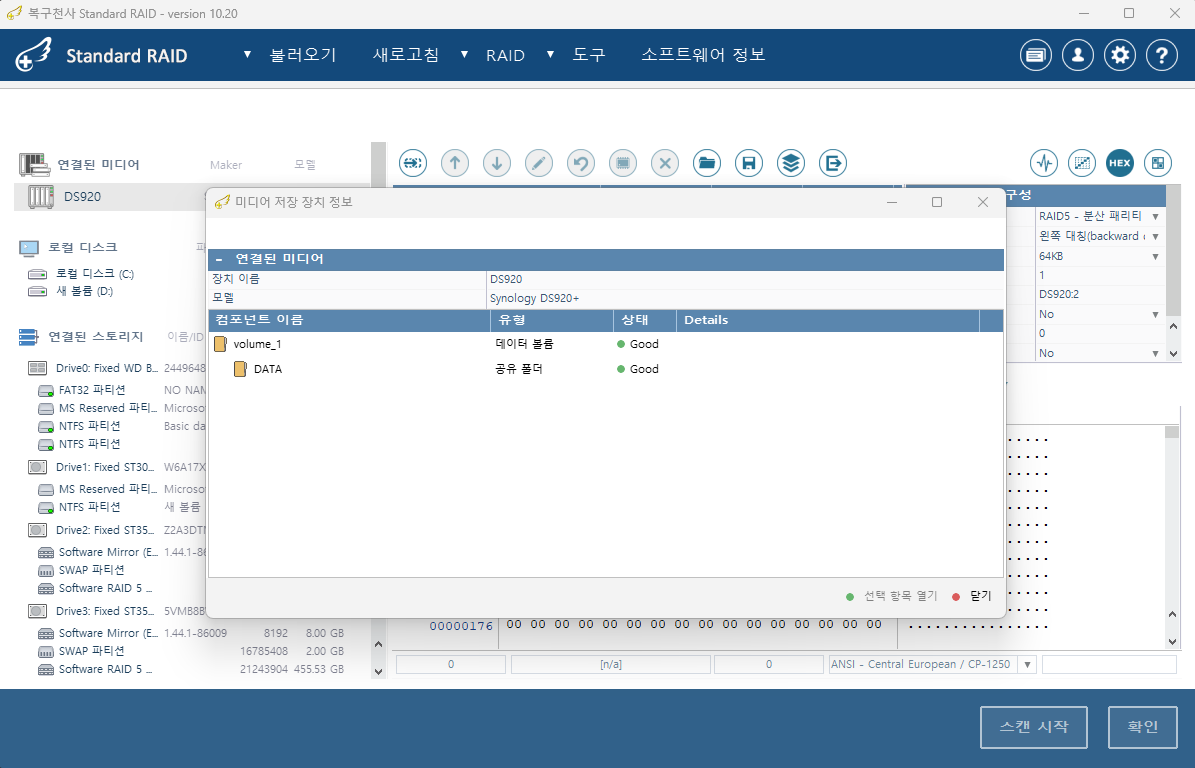1195x768 pixels.
Task: Click the 선택 항목 열기 button
Action: tap(892, 596)
